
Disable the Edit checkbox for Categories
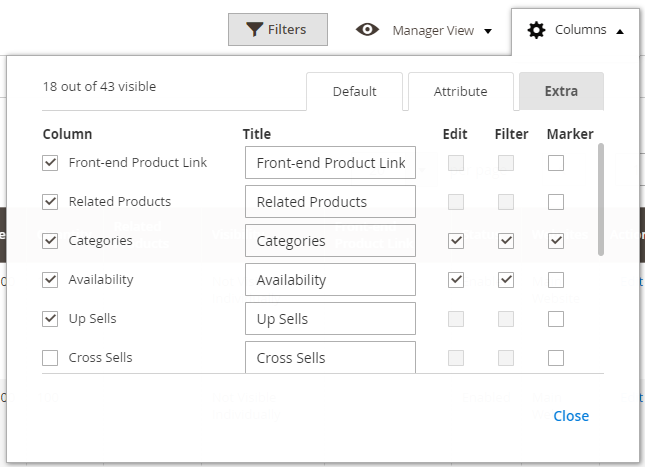click(x=456, y=241)
